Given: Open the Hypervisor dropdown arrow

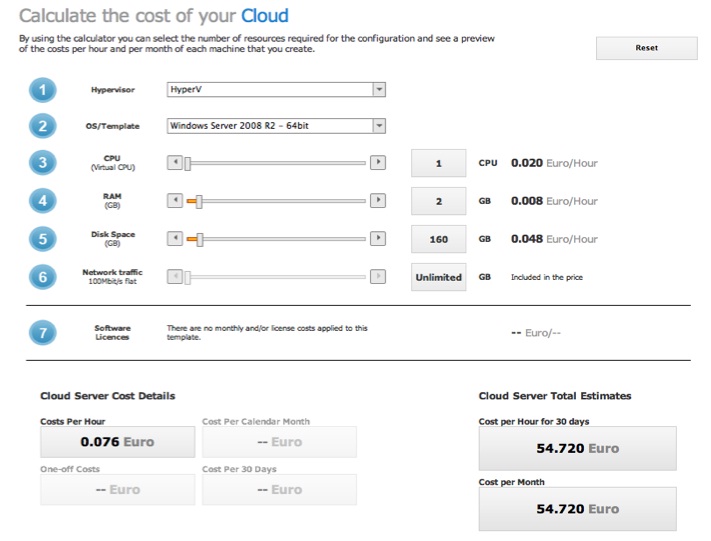Looking at the screenshot, I should [x=379, y=89].
